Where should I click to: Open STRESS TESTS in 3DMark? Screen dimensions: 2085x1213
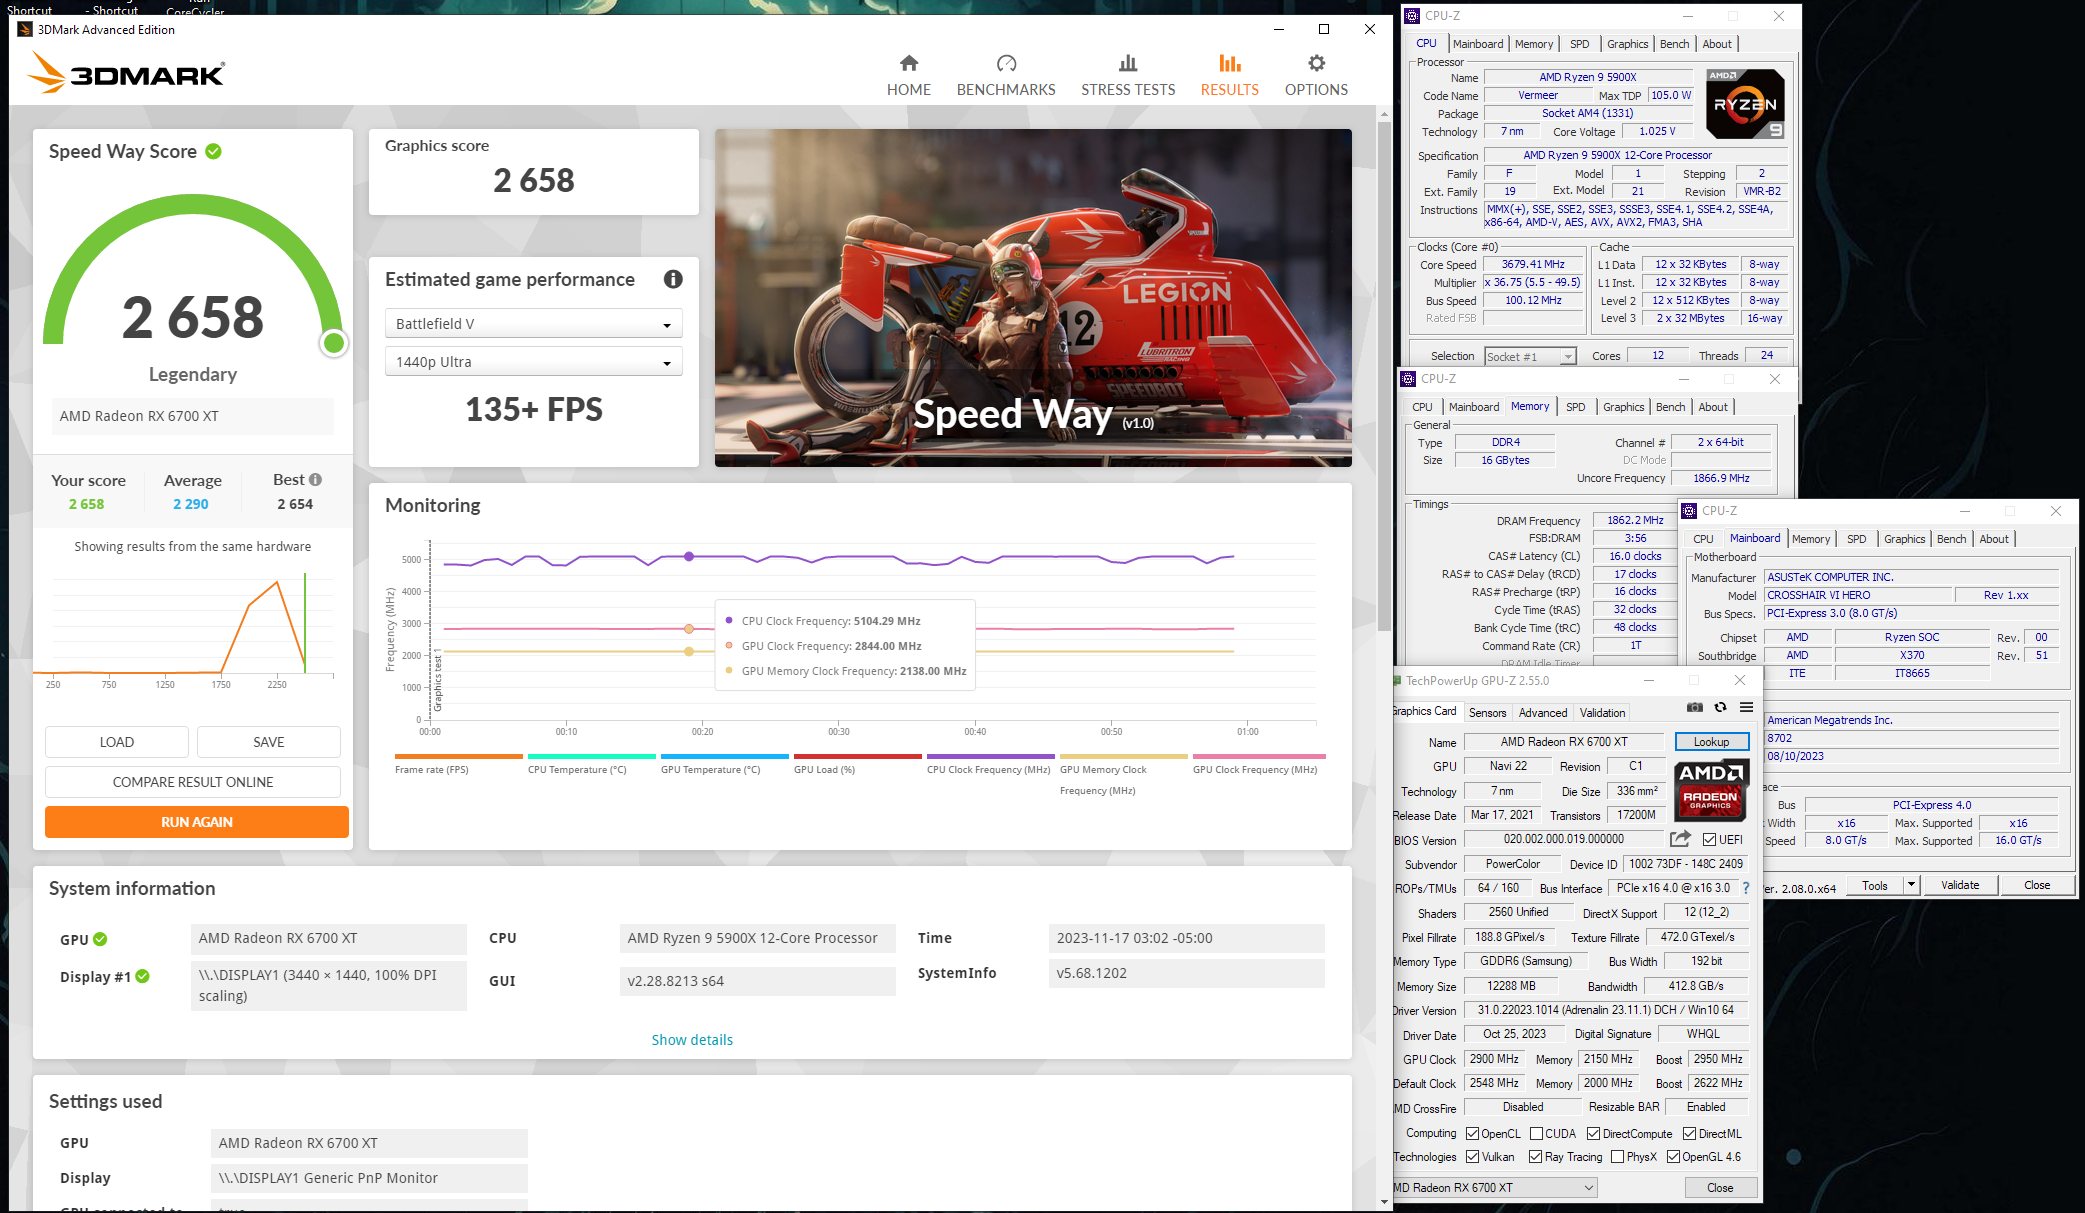(x=1128, y=76)
